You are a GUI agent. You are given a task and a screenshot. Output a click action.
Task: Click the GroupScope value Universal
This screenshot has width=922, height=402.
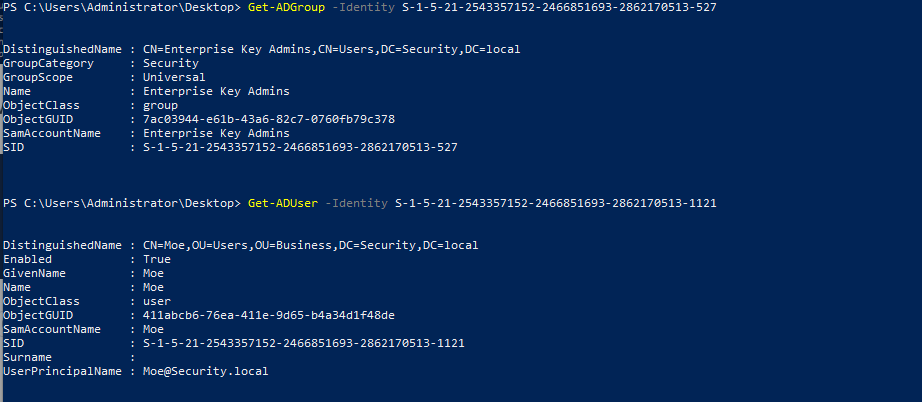pyautogui.click(x=174, y=78)
